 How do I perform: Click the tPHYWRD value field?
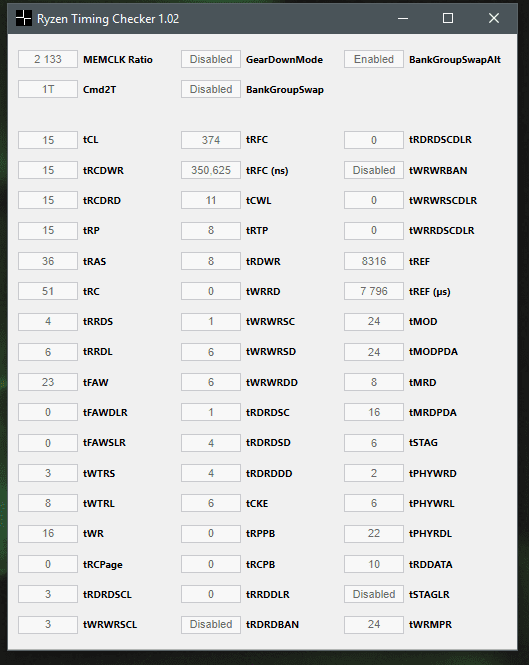(x=374, y=473)
